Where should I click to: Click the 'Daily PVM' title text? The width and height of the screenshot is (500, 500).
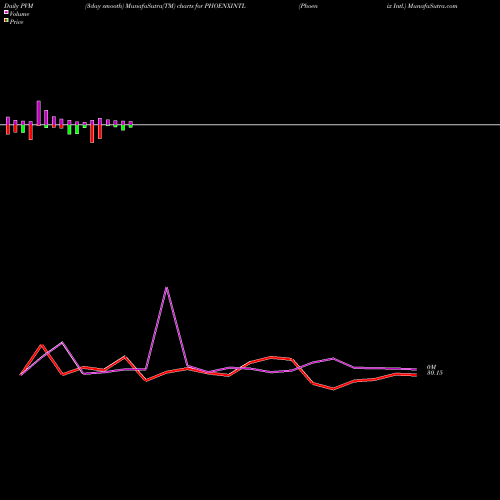click(x=19, y=6)
